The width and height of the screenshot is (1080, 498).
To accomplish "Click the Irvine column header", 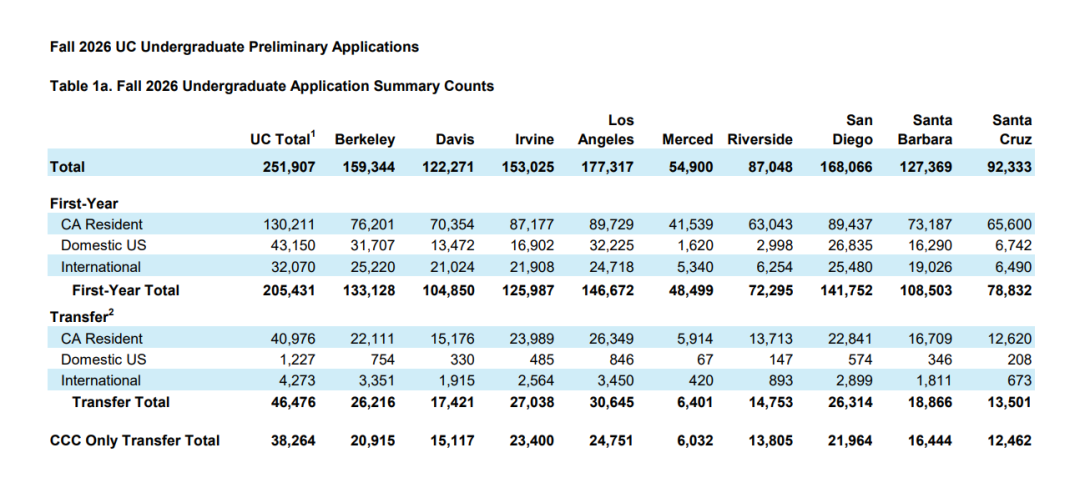I will click(534, 140).
